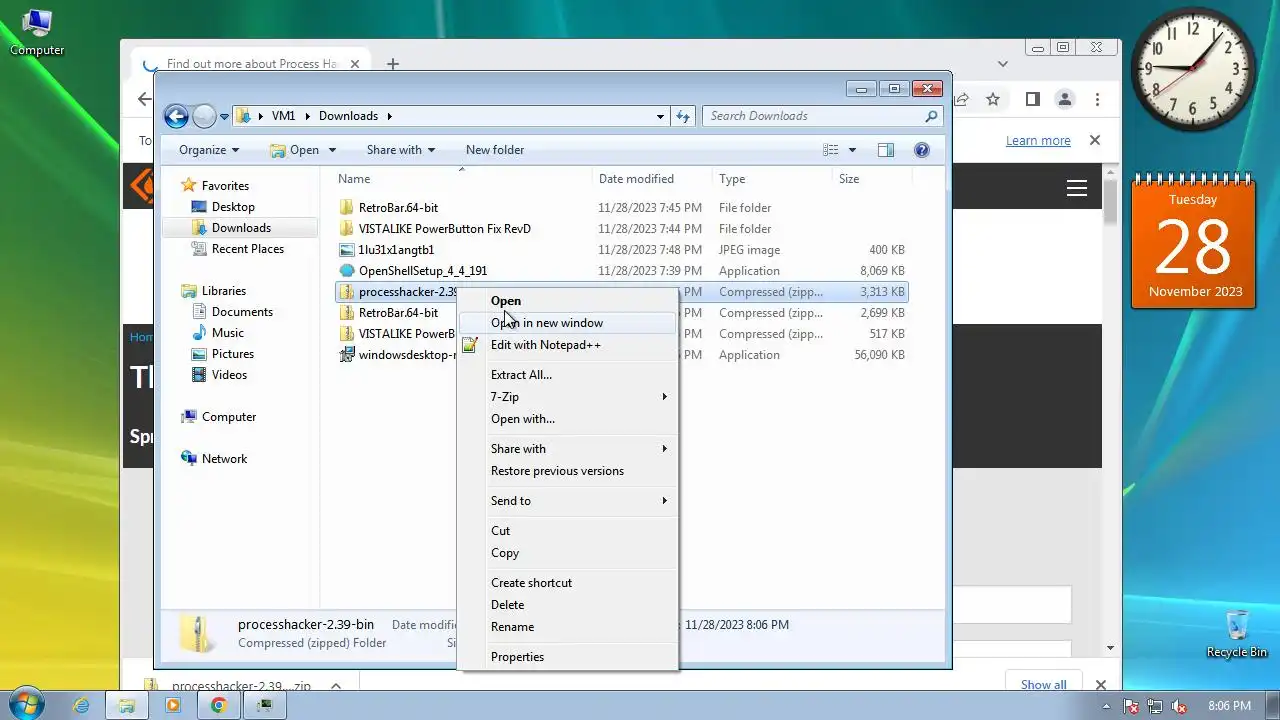Viewport: 1280px width, 720px height.
Task: Select Desktop under Favorites
Action: 233,207
